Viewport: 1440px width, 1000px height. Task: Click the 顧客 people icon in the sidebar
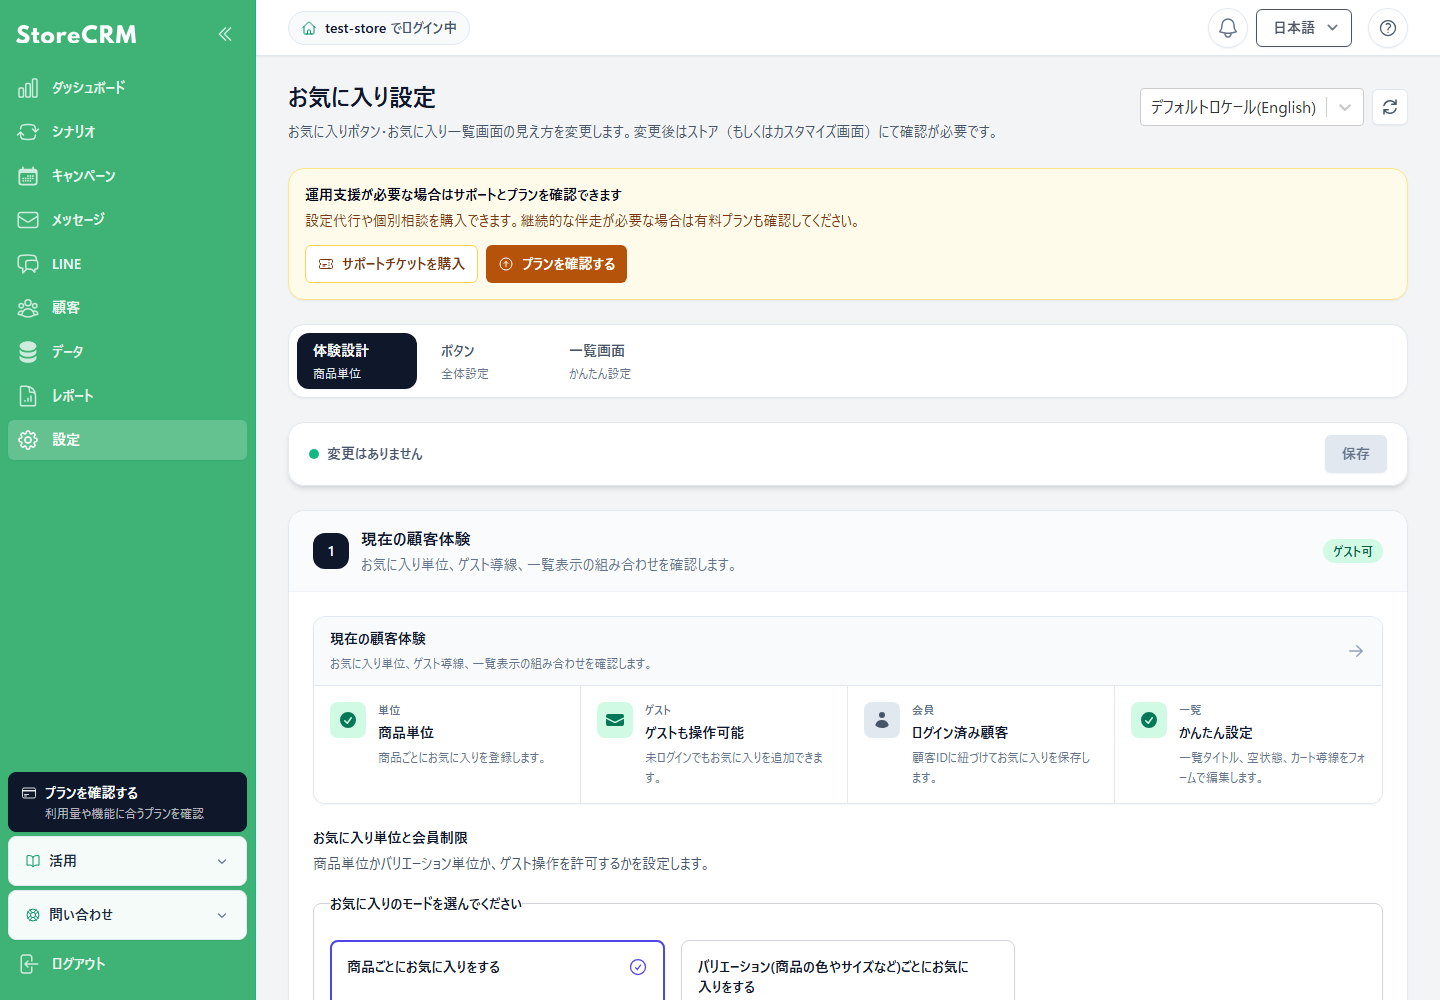(x=28, y=308)
